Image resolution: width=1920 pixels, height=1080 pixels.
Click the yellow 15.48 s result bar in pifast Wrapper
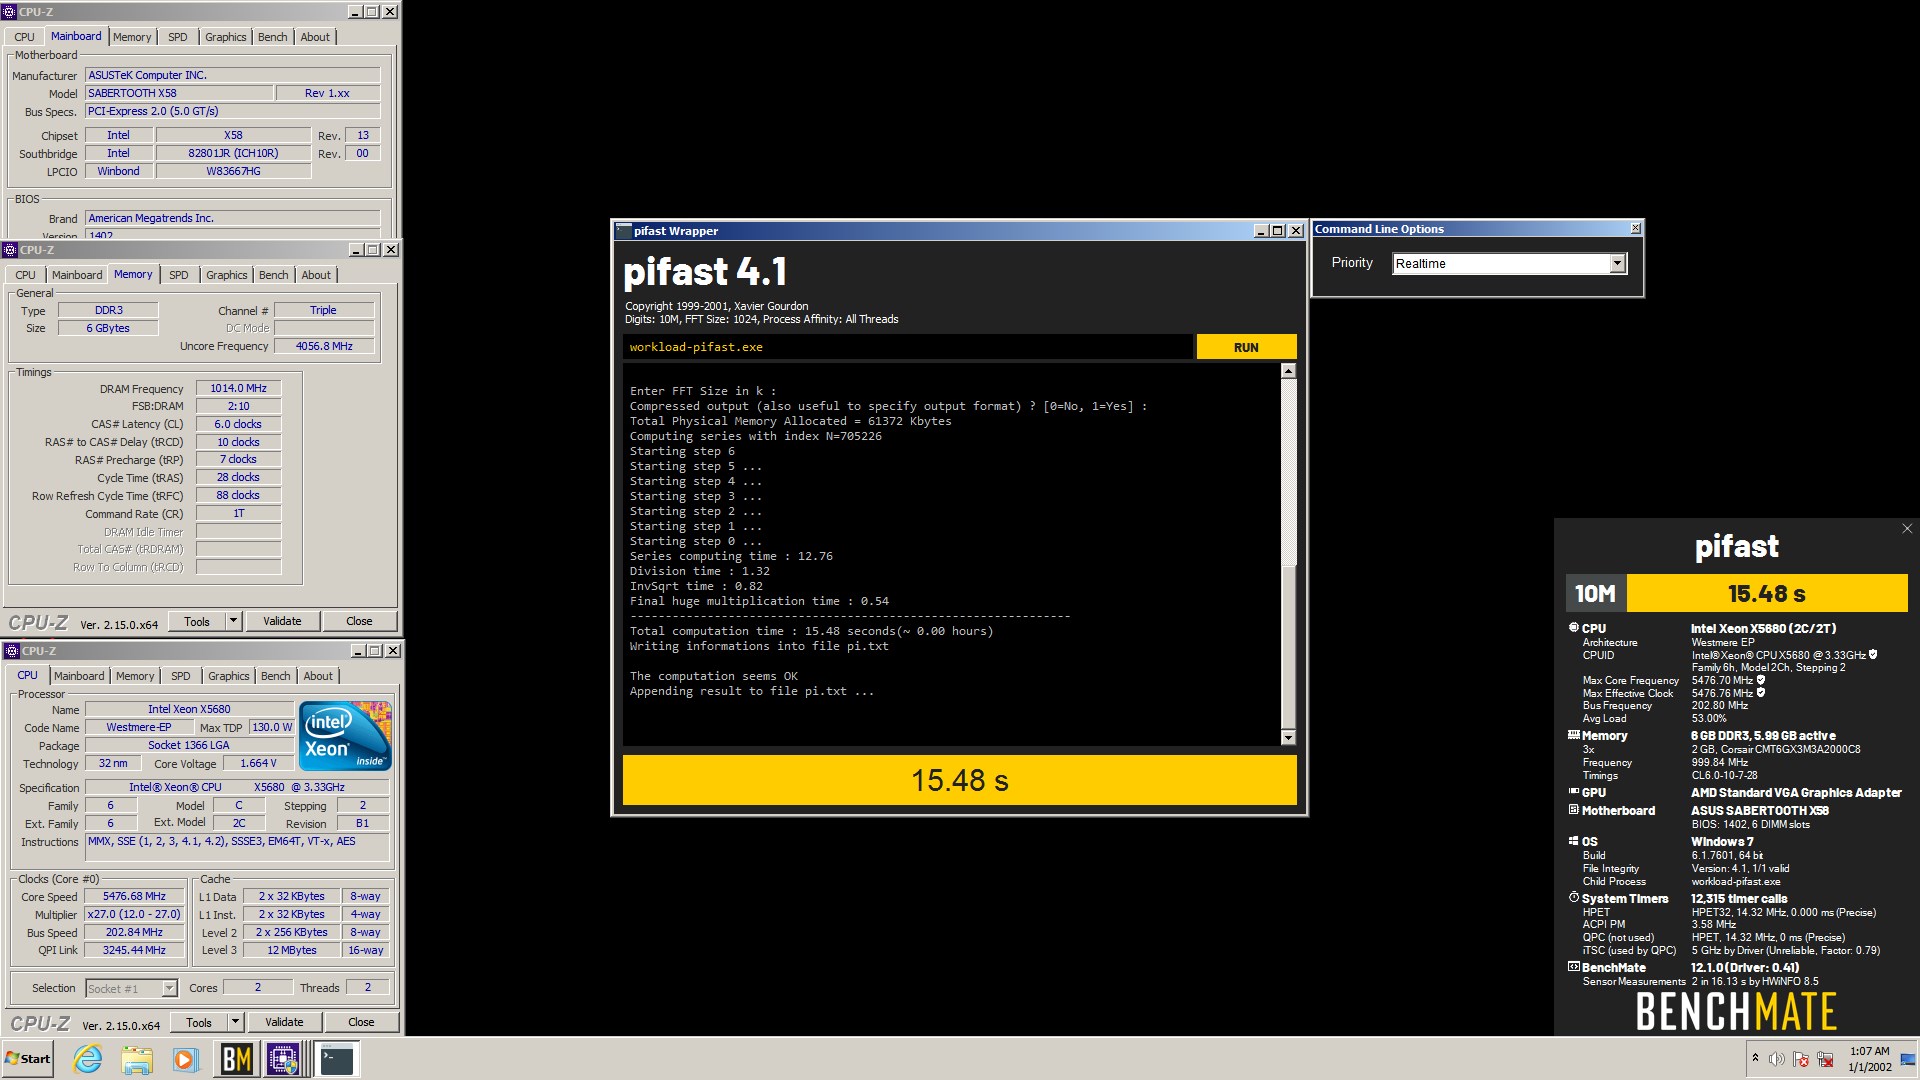960,780
